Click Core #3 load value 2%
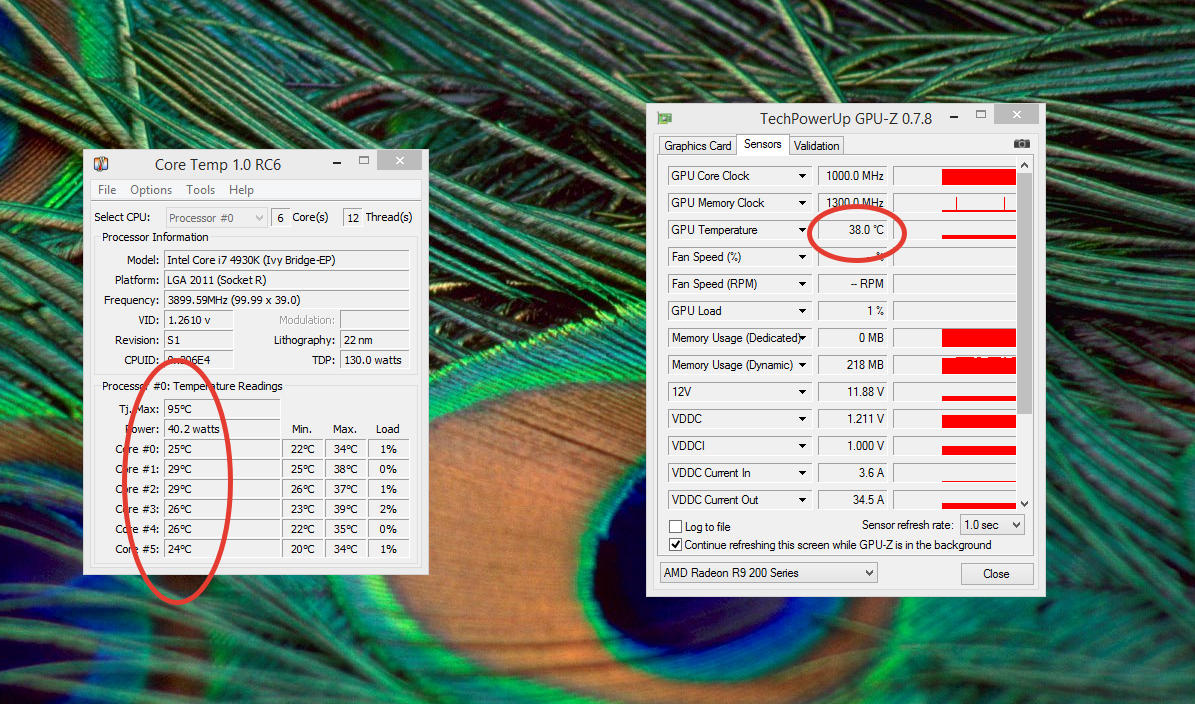 (389, 509)
